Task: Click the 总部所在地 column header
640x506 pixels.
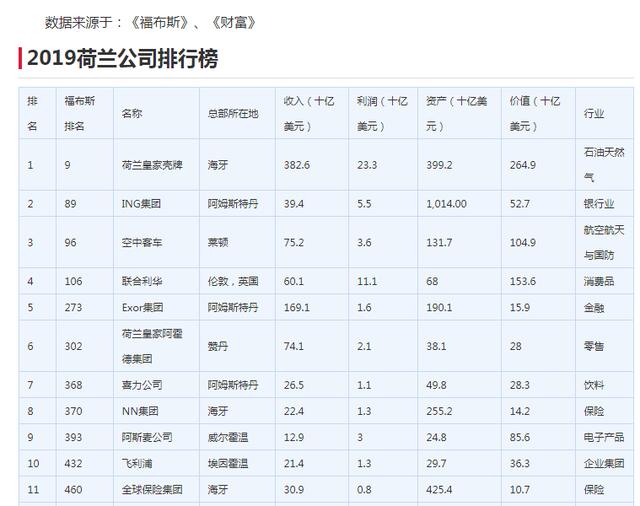Action: click(233, 113)
